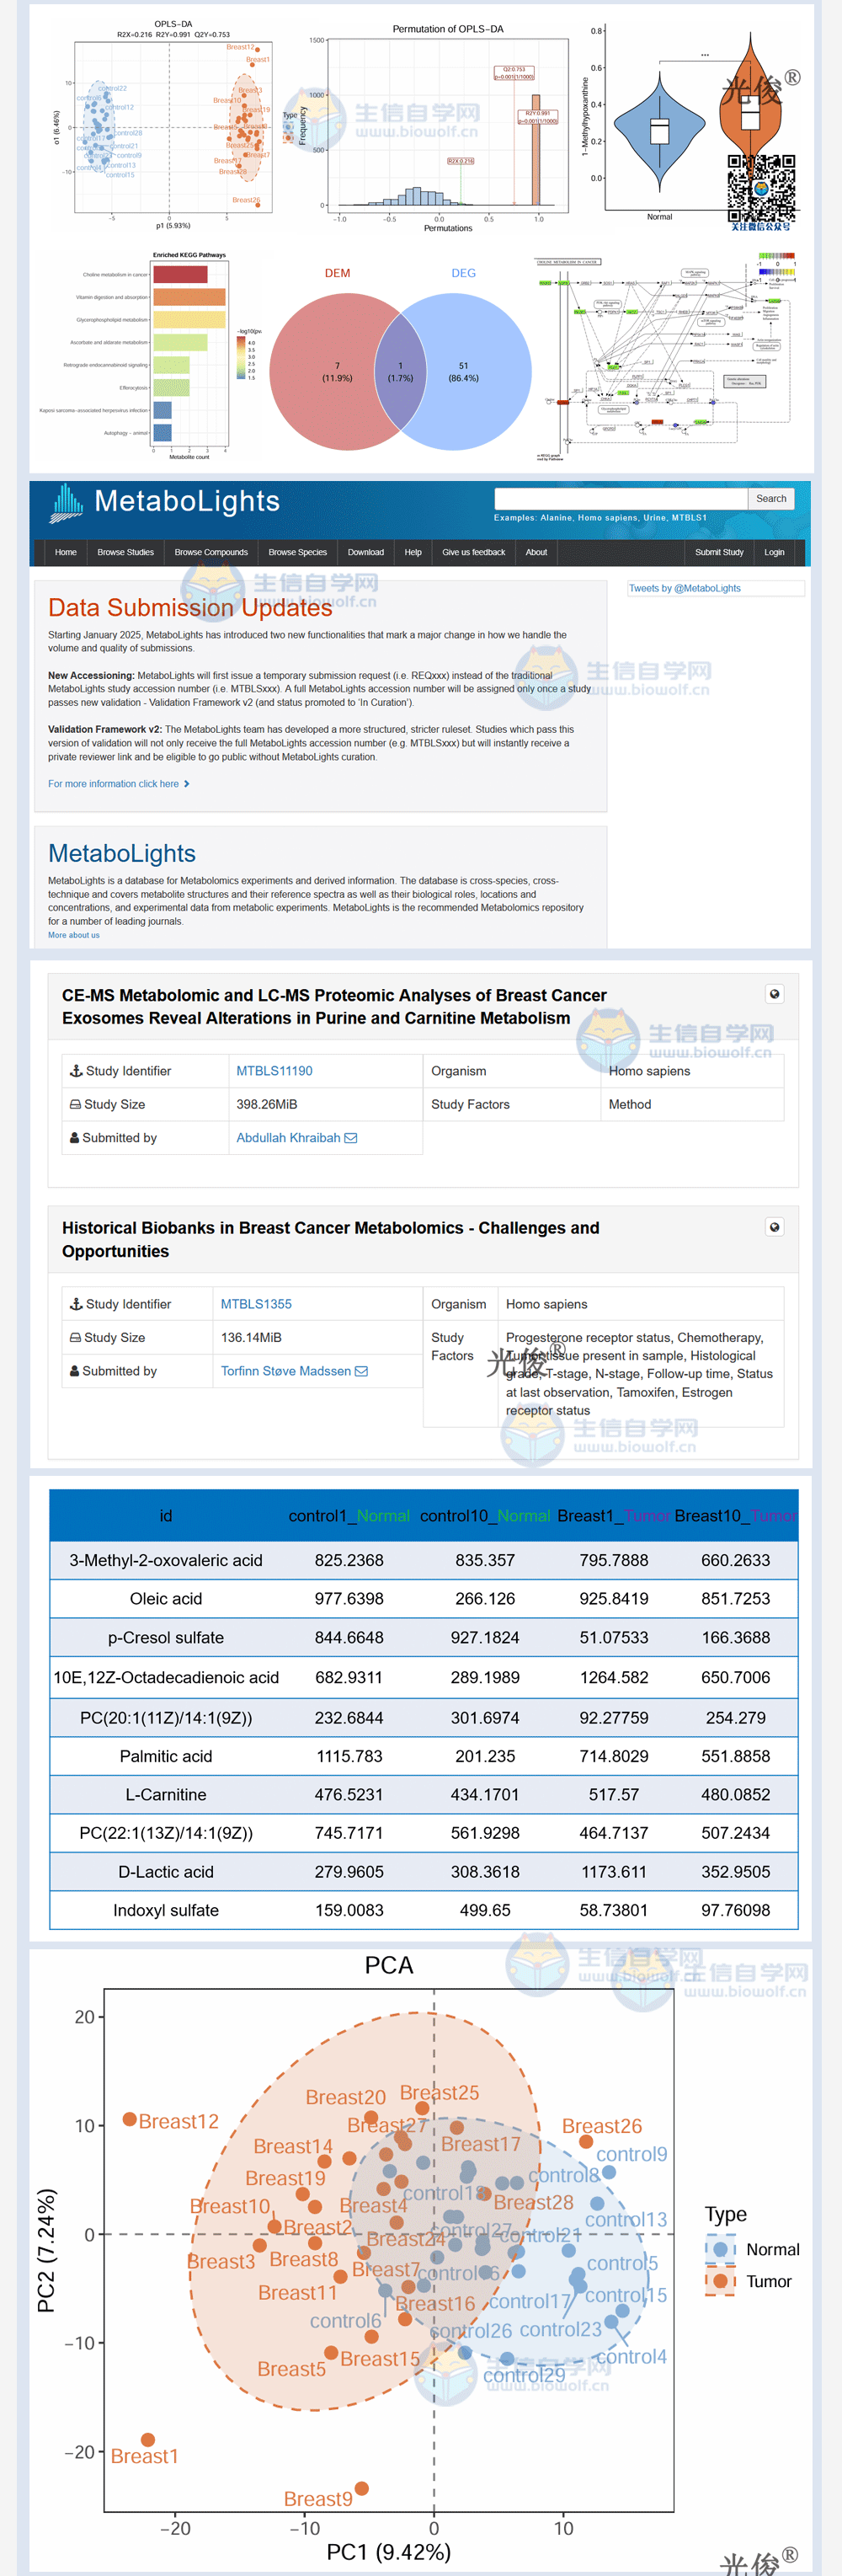Click the control1_Normal column header
Image resolution: width=842 pixels, height=2576 pixels.
click(x=349, y=1516)
